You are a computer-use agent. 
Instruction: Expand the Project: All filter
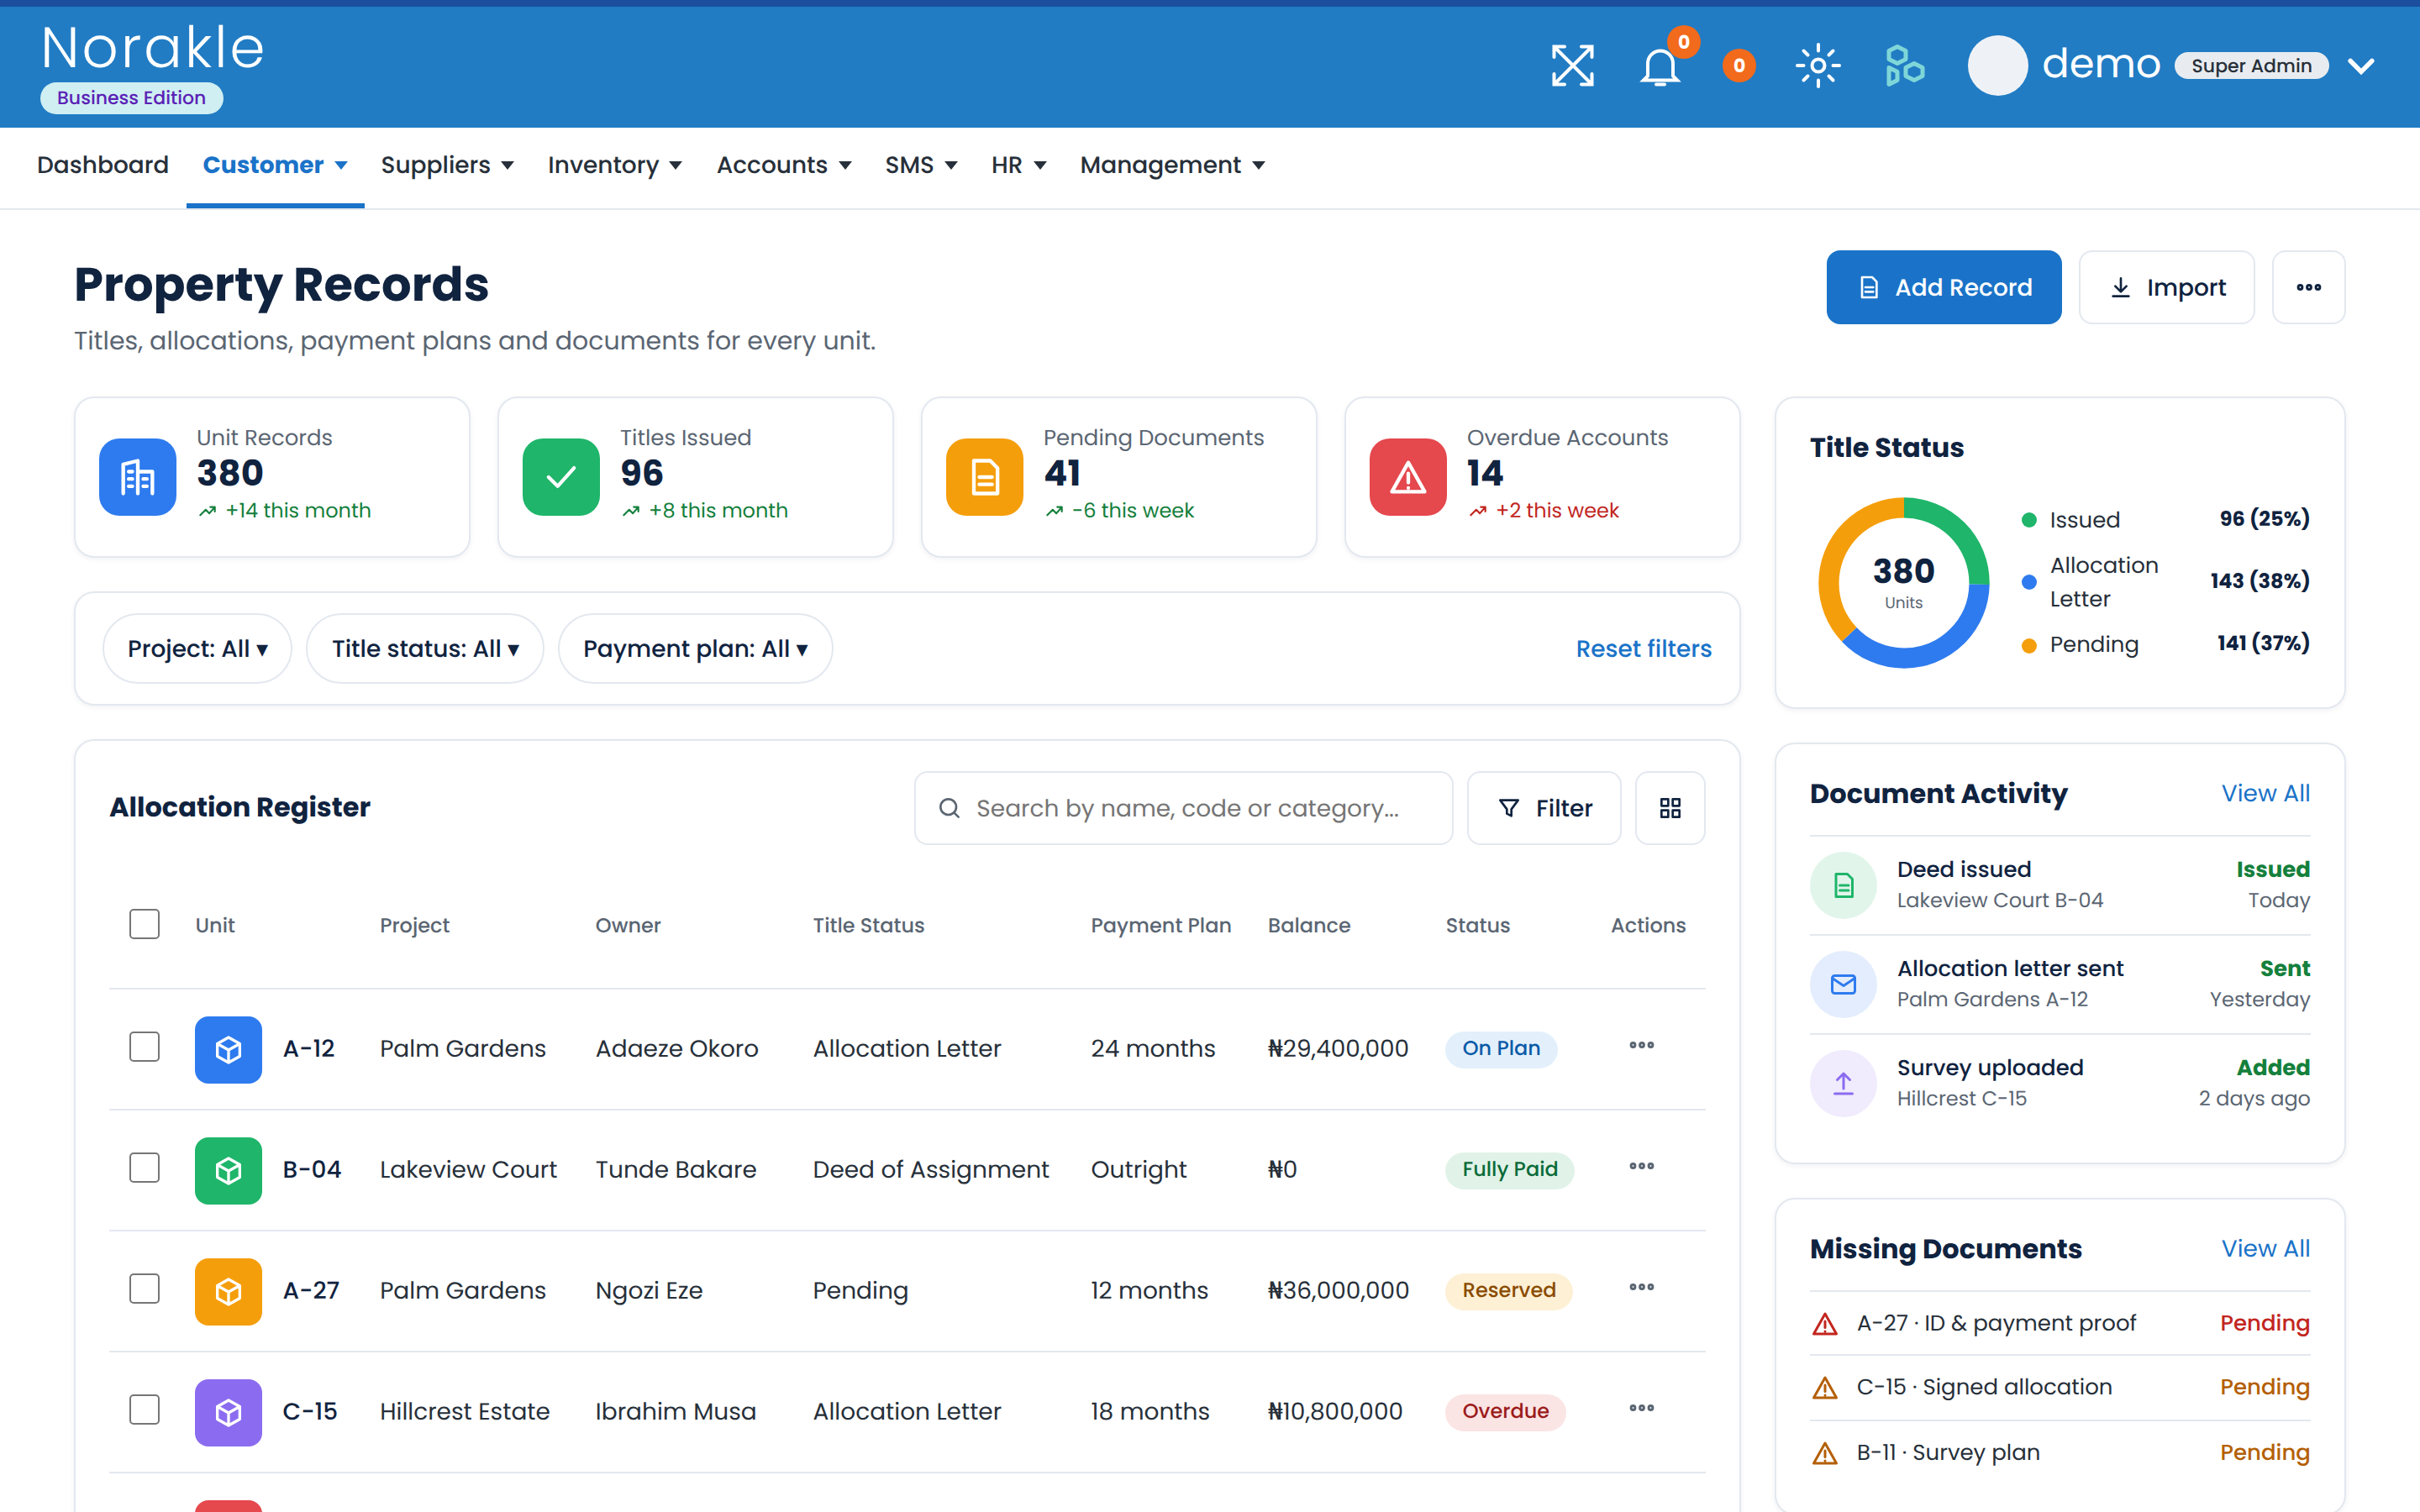coord(197,648)
